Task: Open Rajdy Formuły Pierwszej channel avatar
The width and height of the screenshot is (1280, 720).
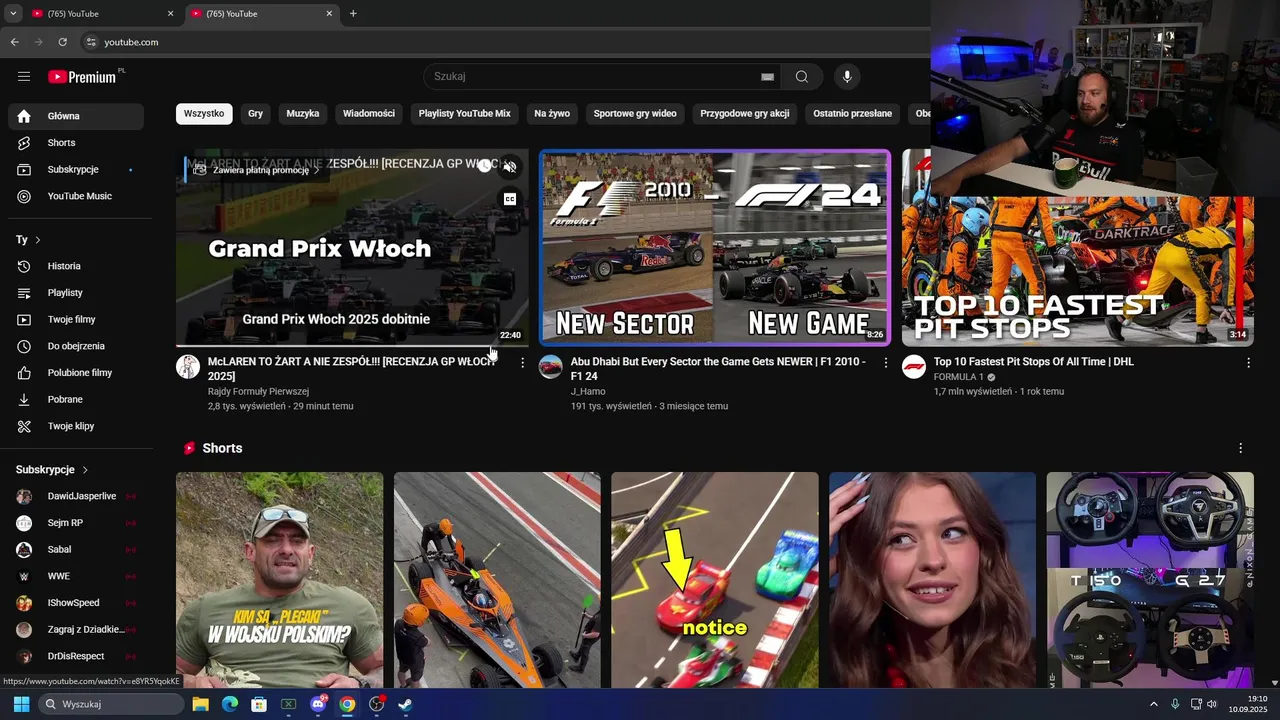Action: pos(188,366)
